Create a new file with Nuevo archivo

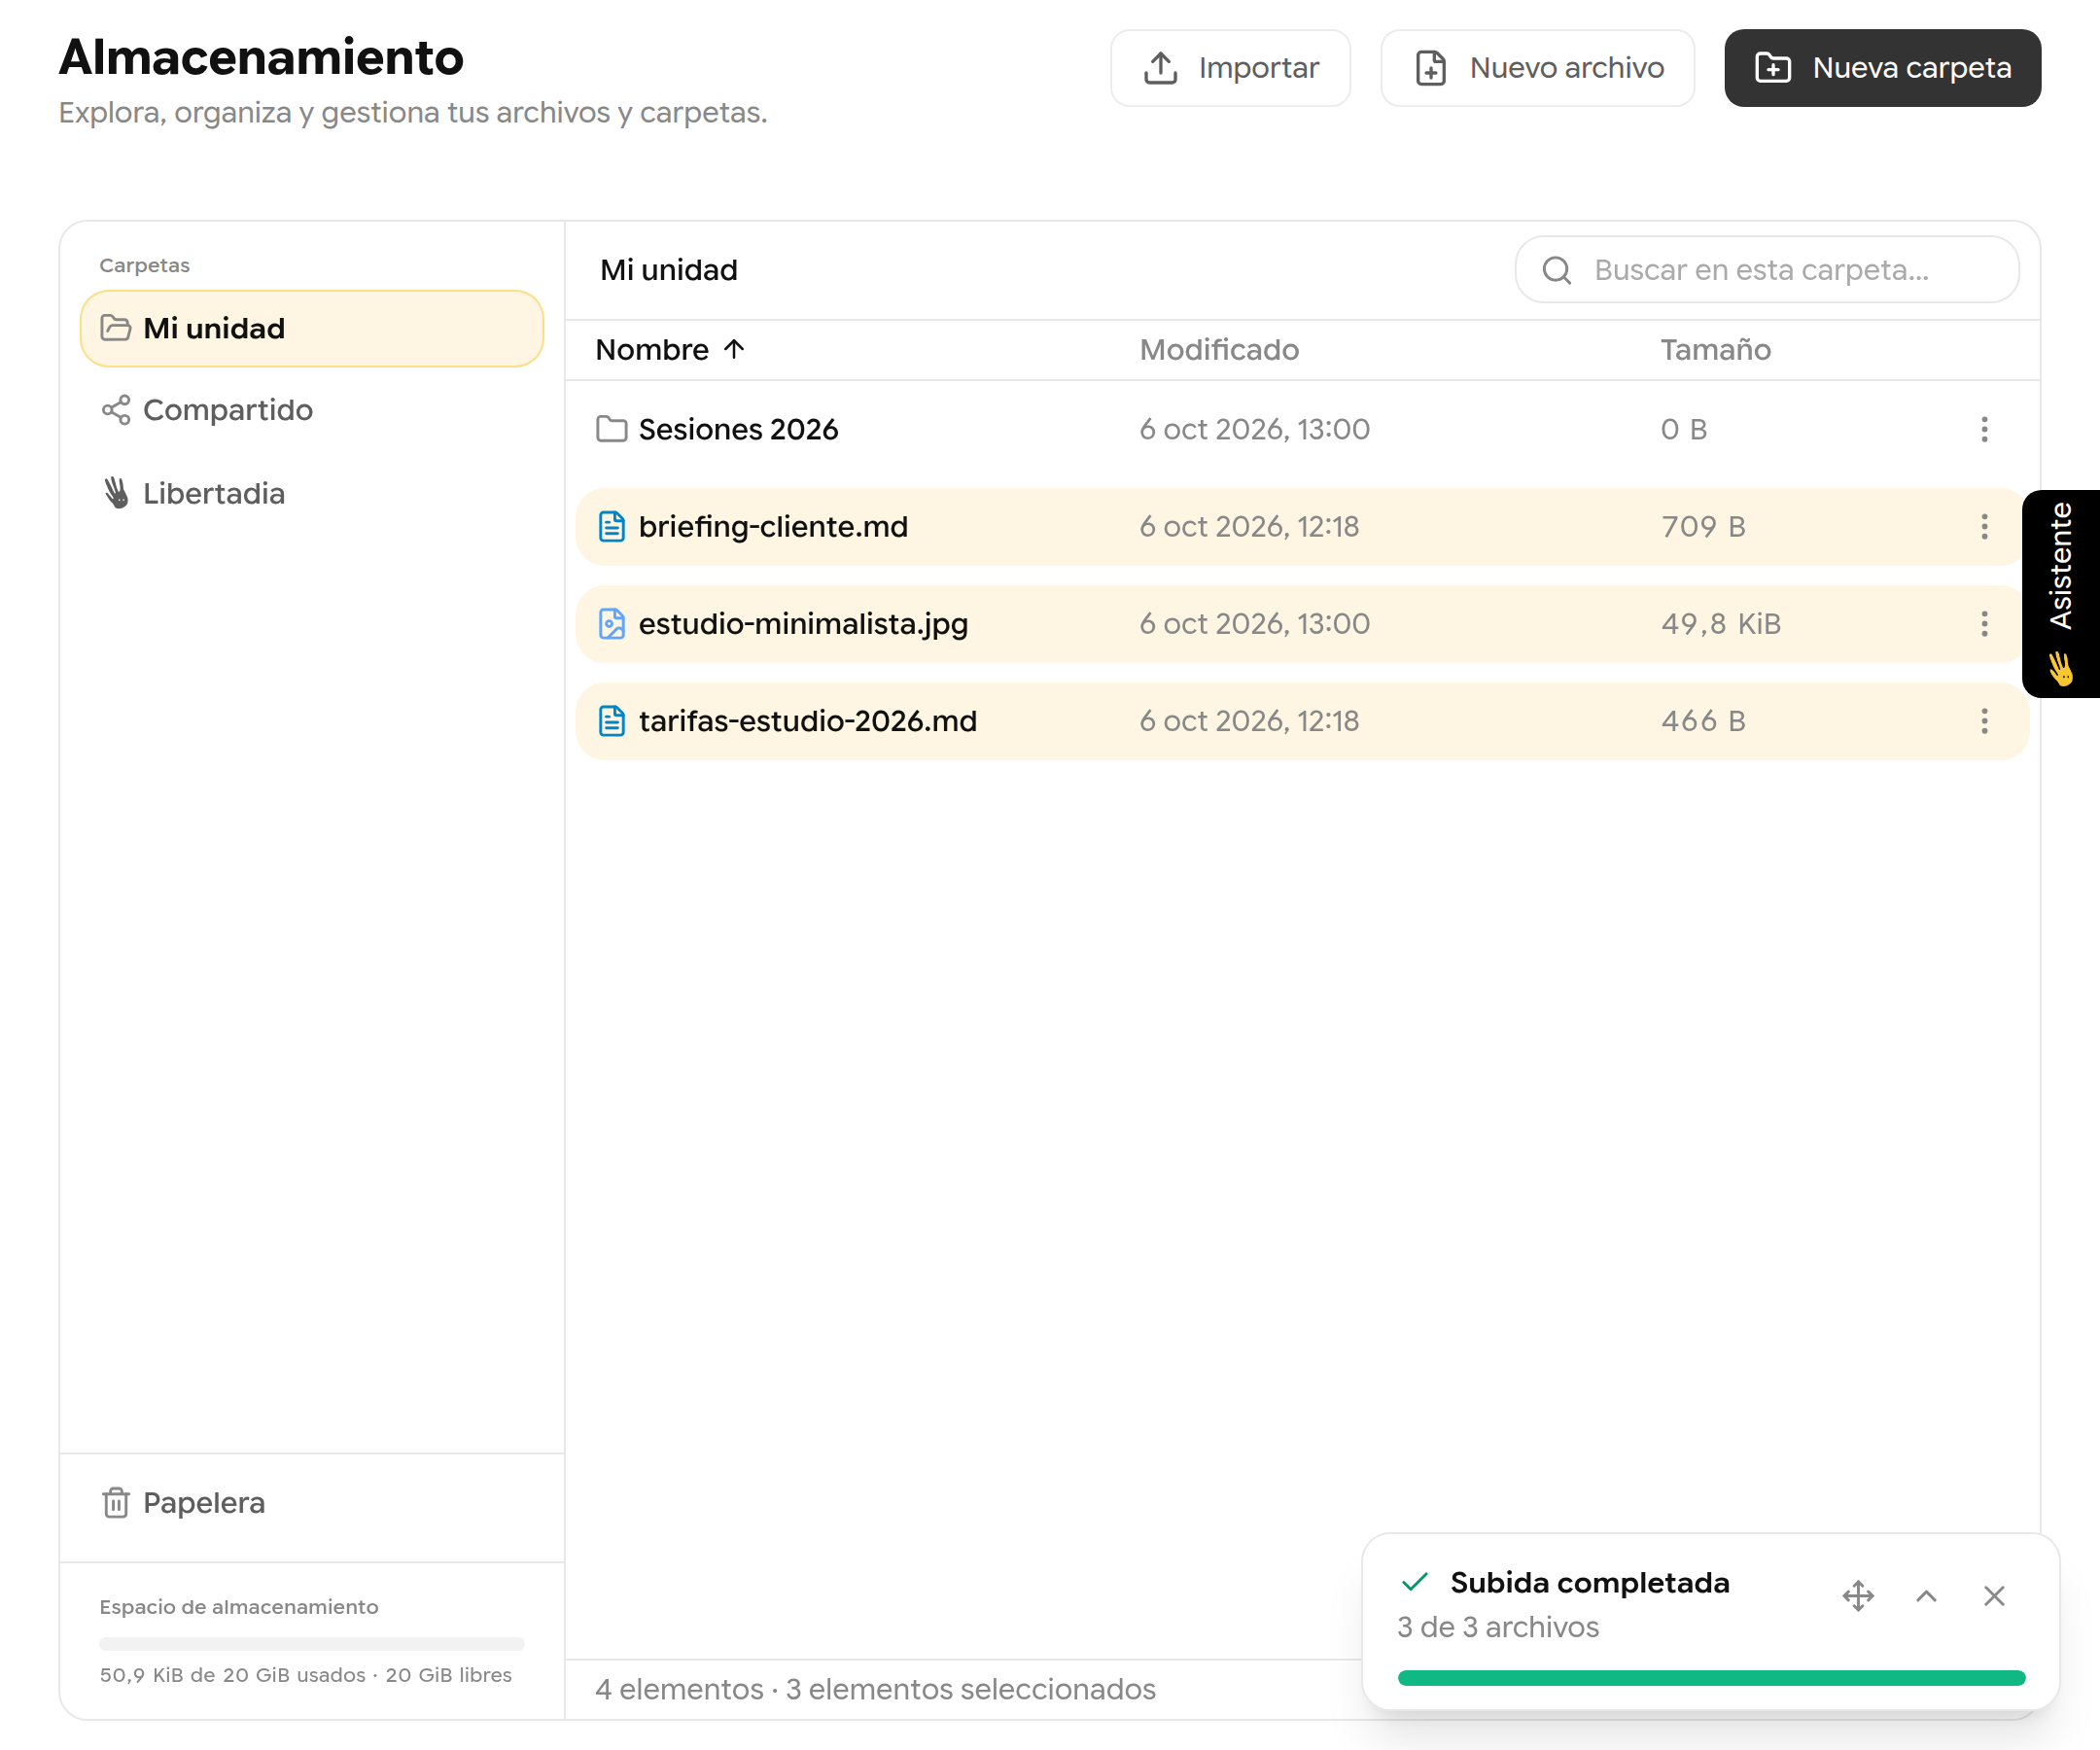pos(1537,68)
